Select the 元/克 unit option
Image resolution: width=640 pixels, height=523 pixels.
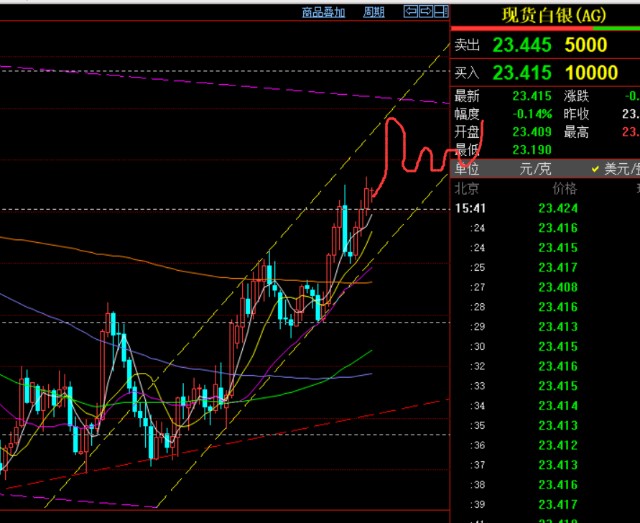coord(535,169)
